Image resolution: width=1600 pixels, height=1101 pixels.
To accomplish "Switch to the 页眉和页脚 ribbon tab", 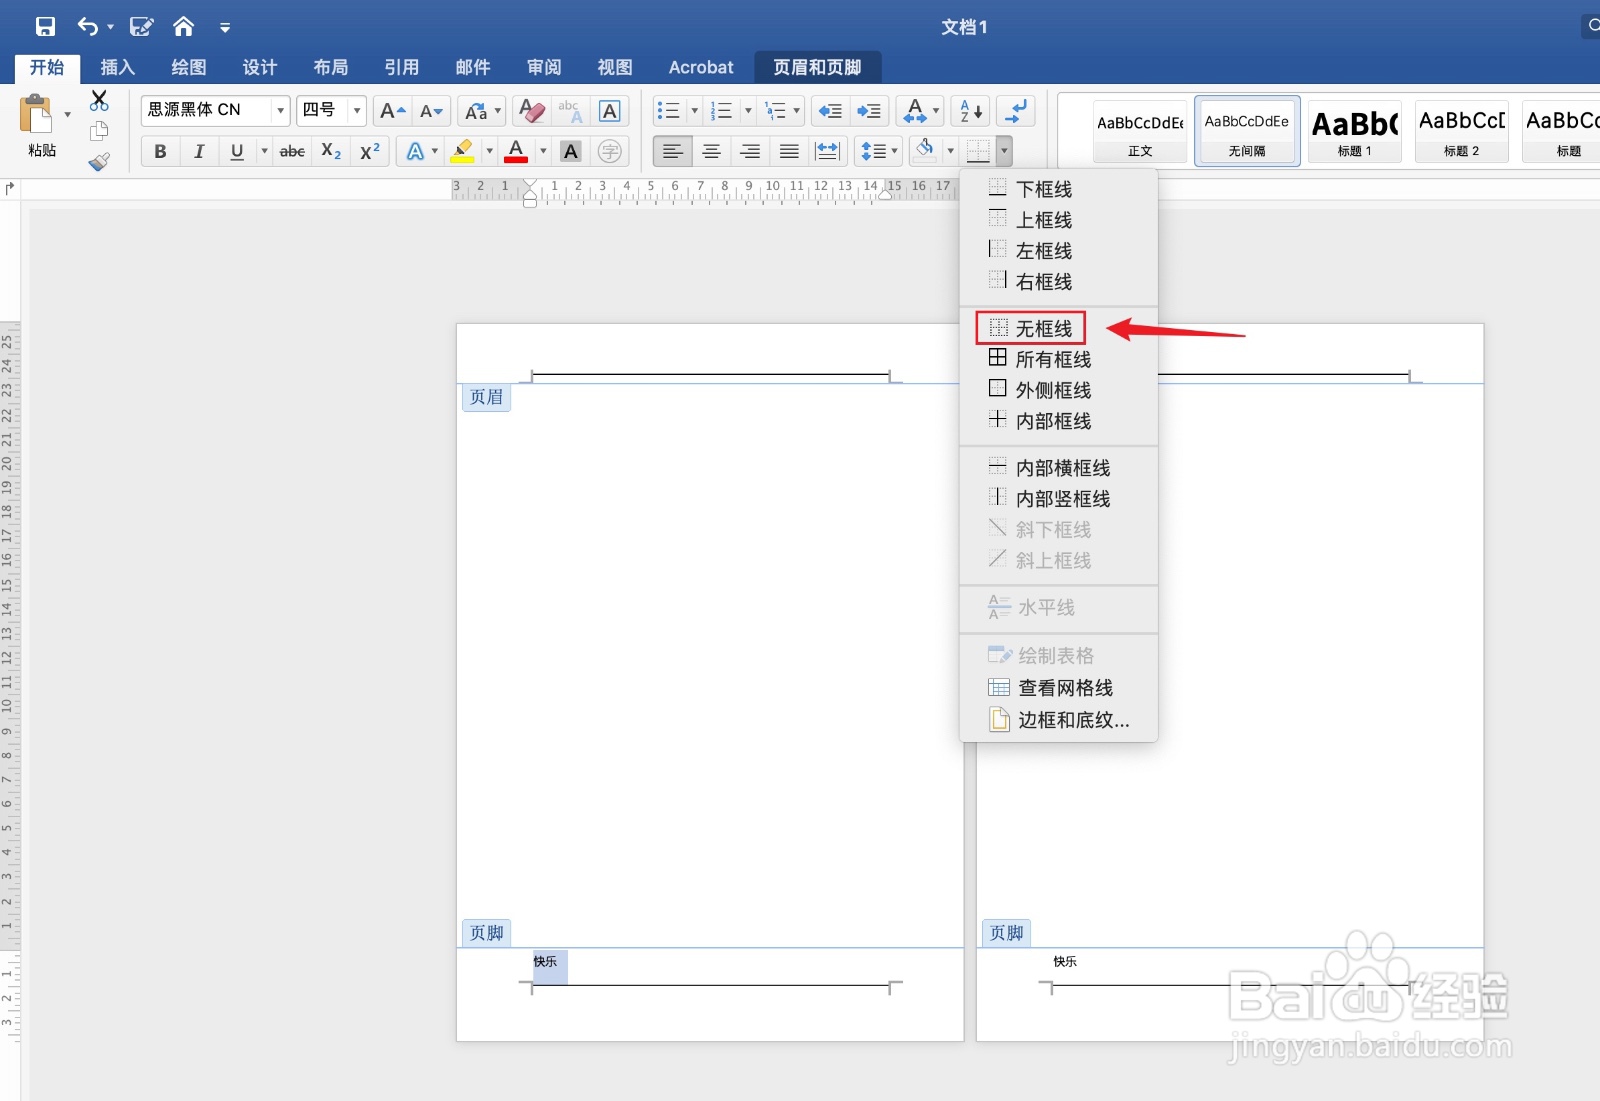I will 817,67.
